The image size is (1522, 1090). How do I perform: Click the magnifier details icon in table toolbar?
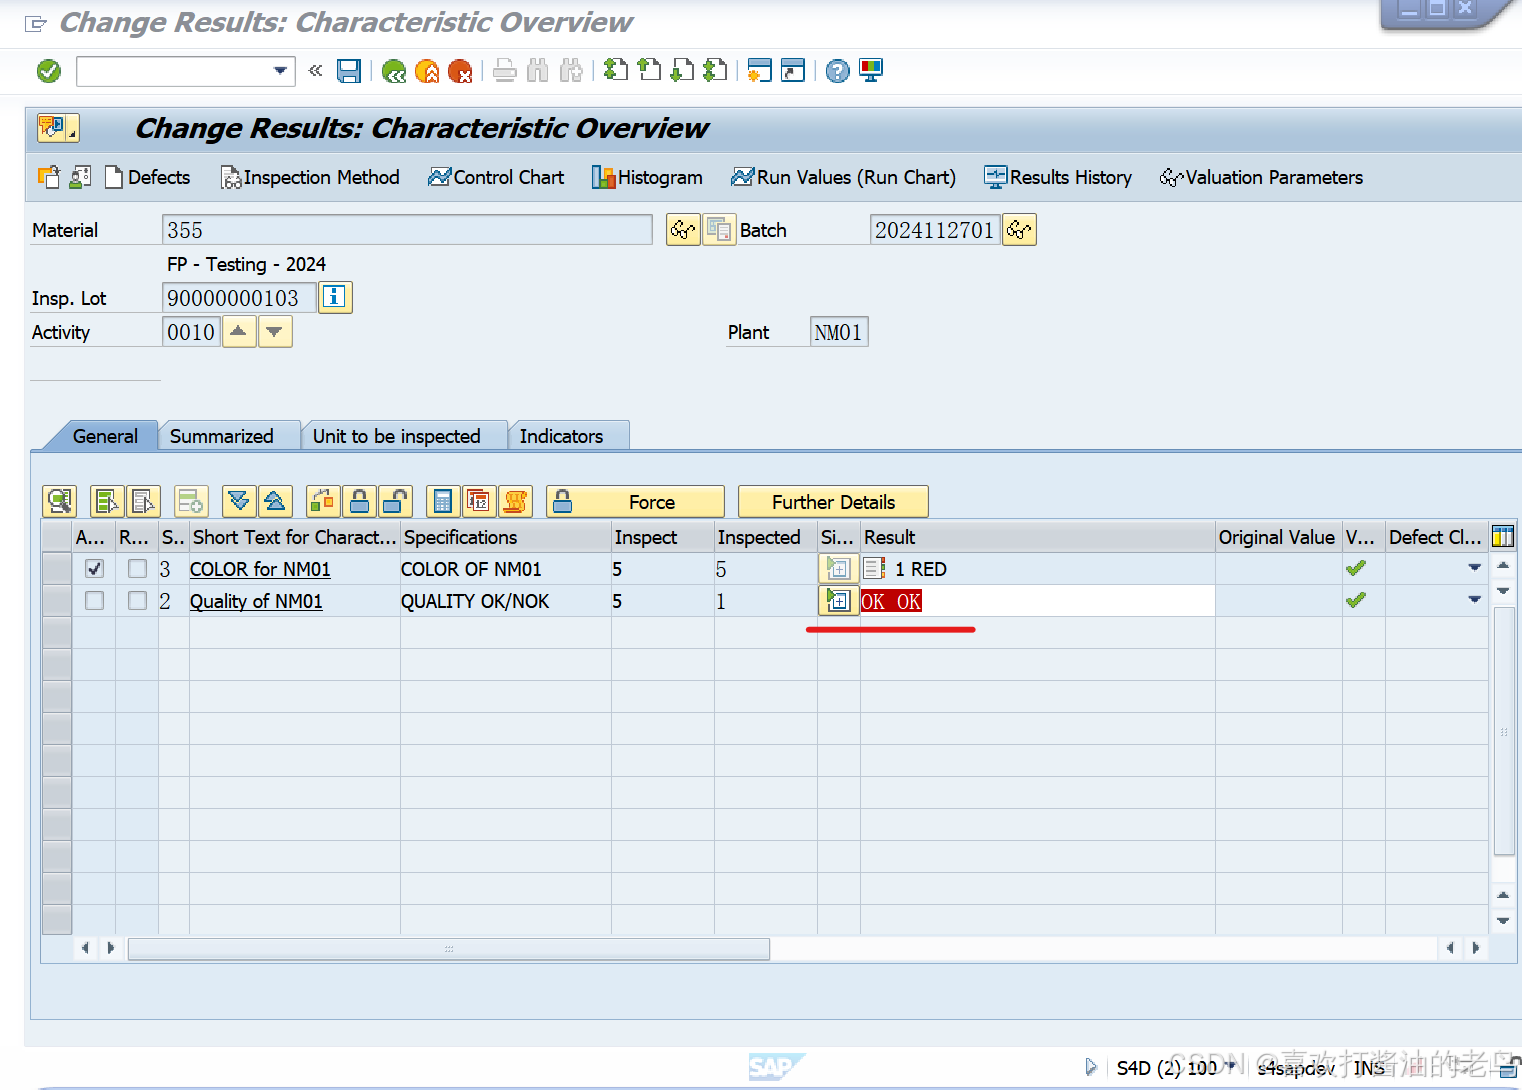59,501
